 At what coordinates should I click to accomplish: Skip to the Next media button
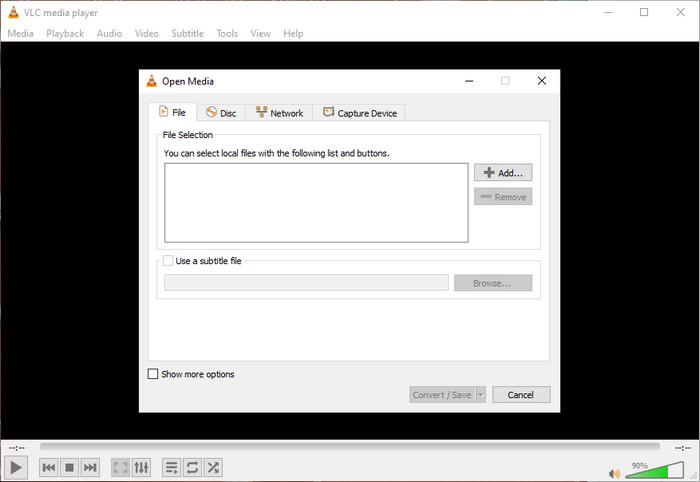click(90, 467)
